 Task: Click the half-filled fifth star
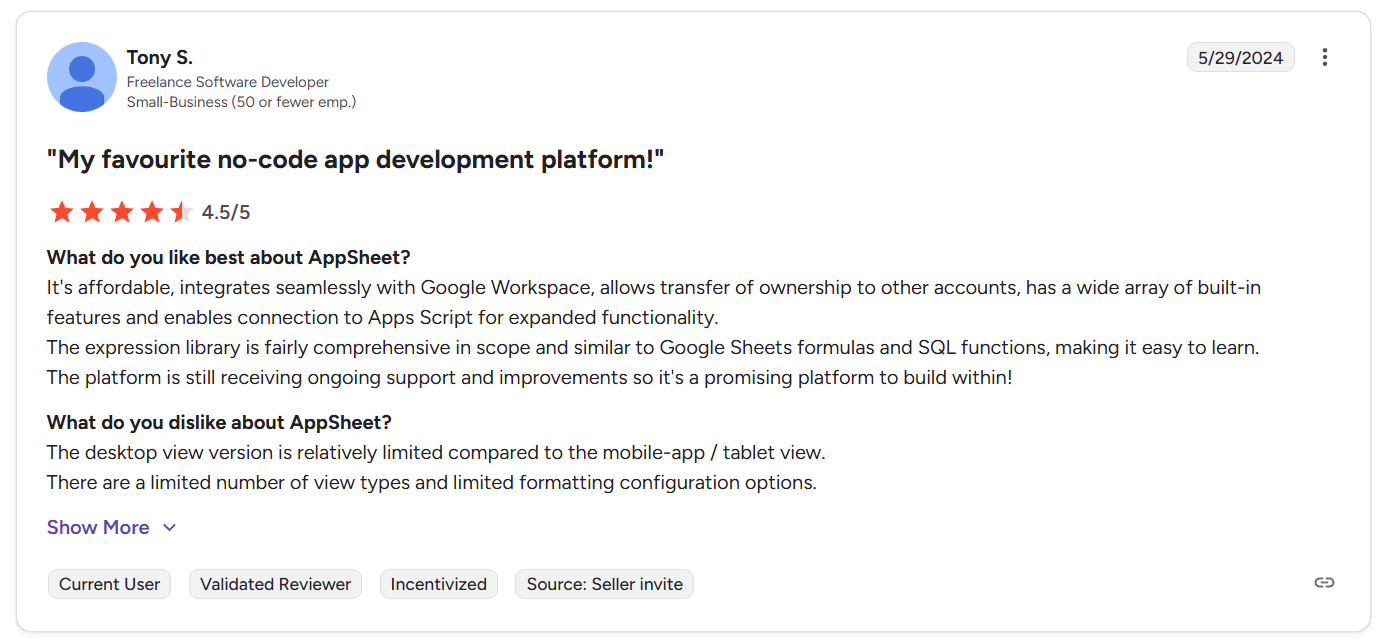[181, 212]
